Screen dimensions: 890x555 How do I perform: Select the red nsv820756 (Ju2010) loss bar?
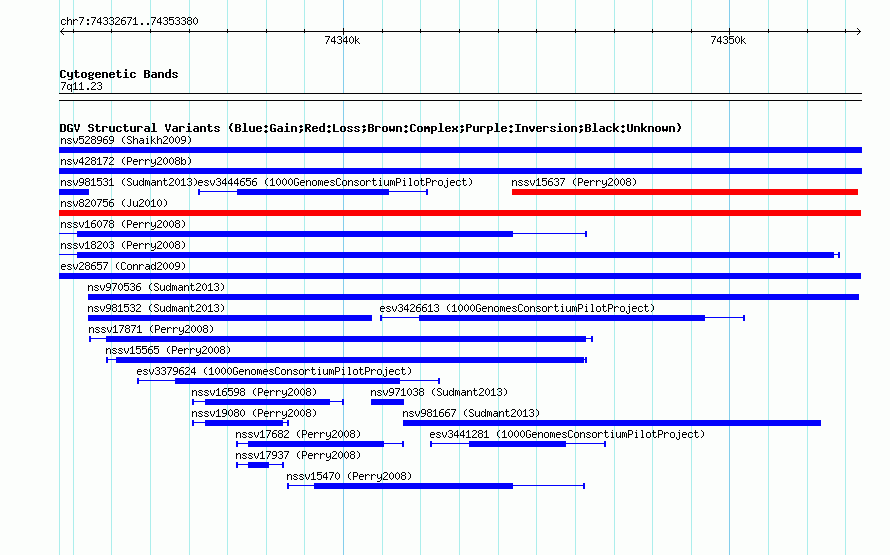[x=460, y=213]
